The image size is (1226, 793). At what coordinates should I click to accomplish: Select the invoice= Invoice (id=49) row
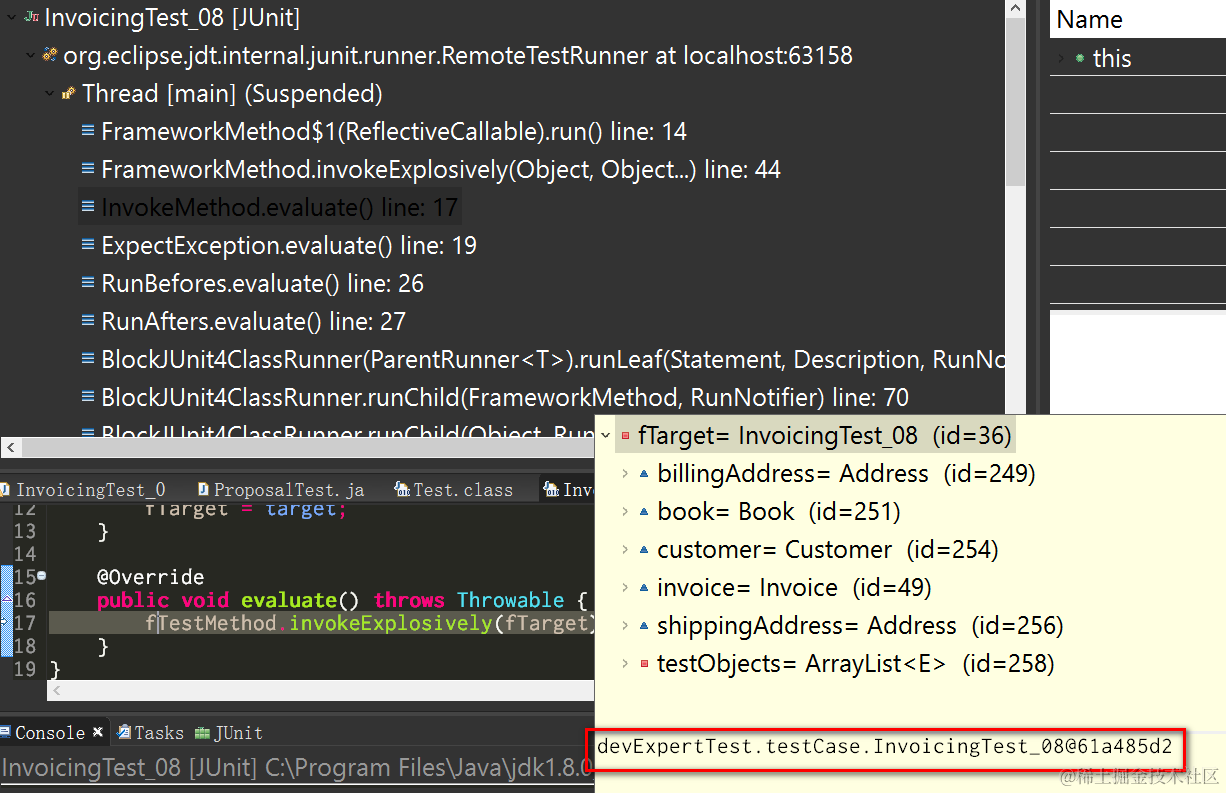tap(794, 588)
